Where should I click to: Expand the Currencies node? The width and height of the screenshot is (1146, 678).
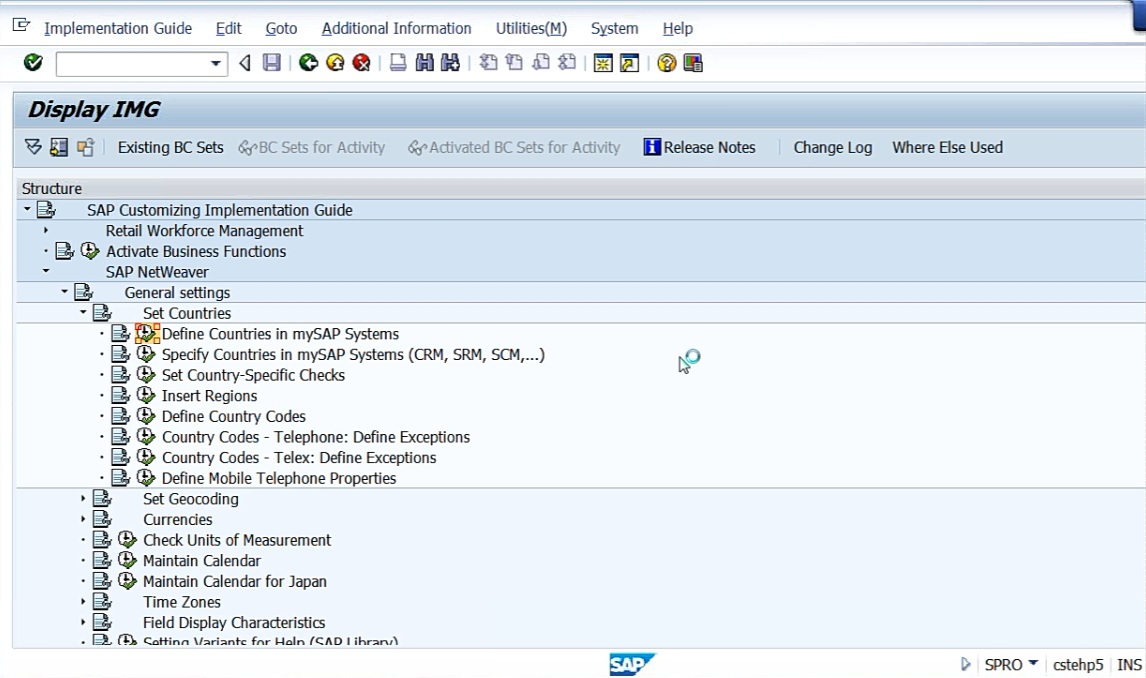[83, 519]
